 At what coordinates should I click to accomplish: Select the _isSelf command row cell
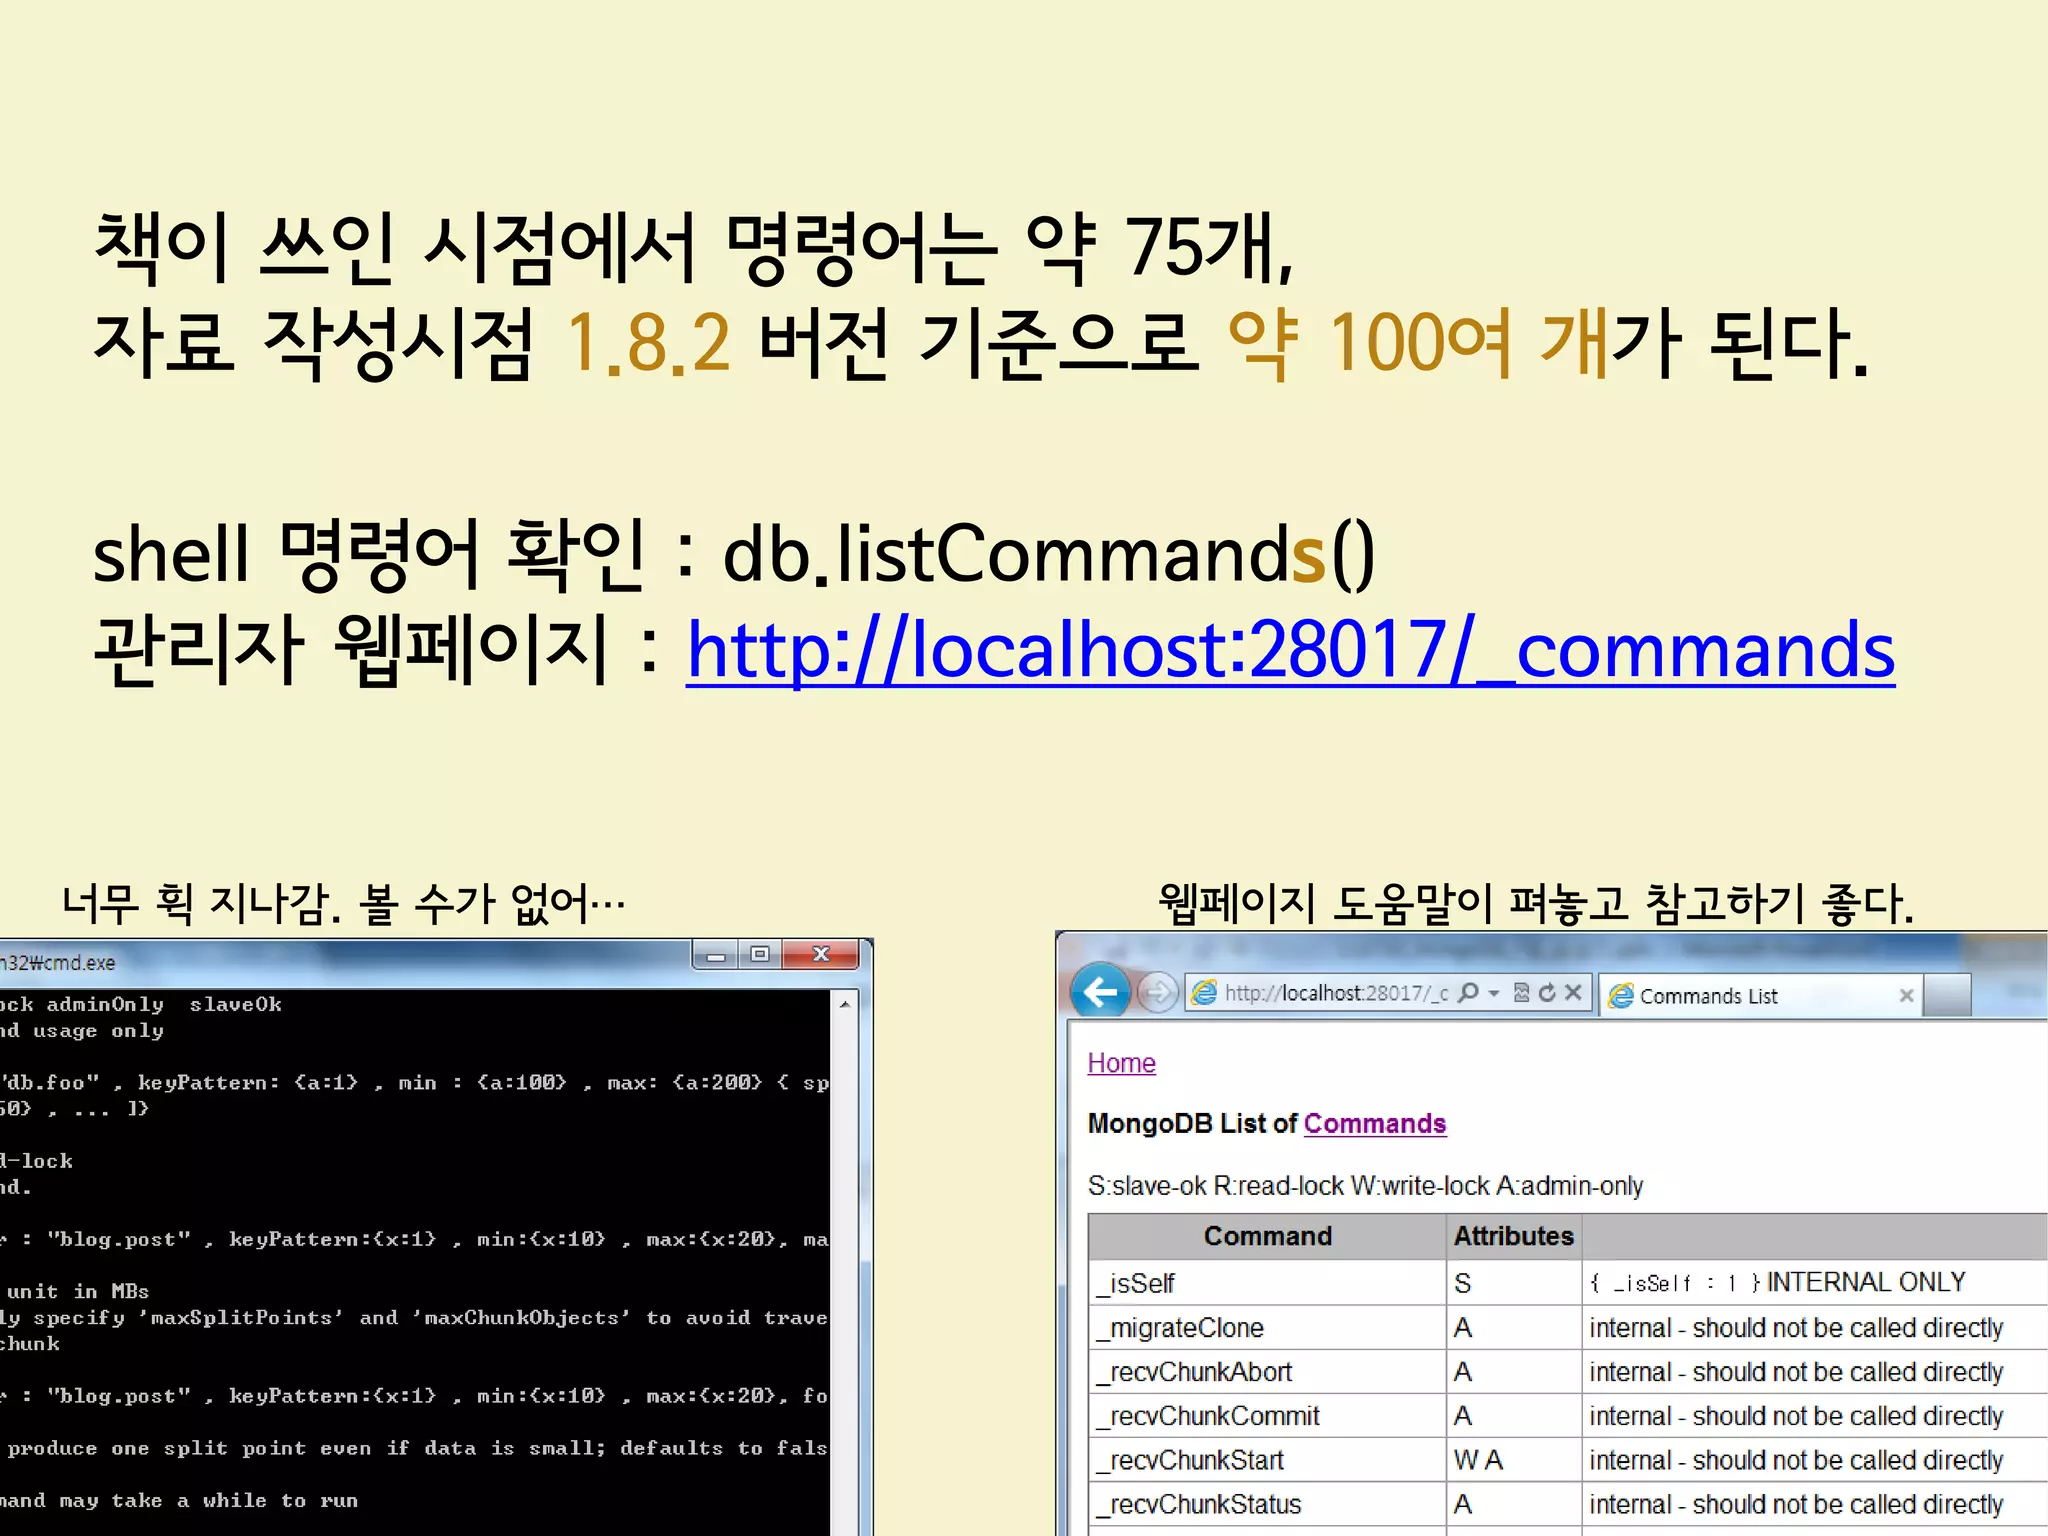(1267, 1283)
